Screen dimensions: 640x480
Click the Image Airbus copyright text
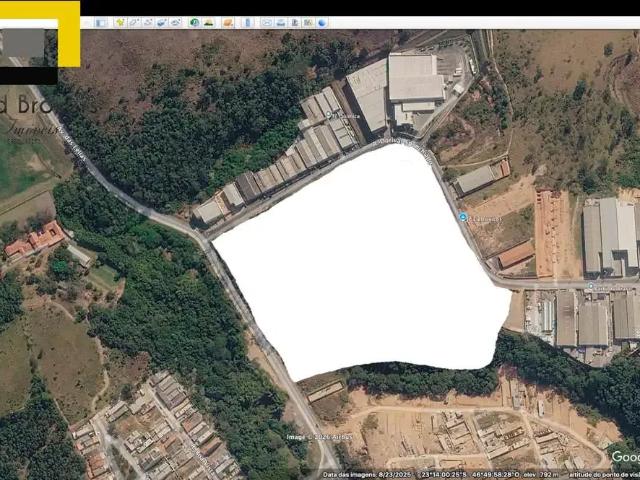[319, 437]
